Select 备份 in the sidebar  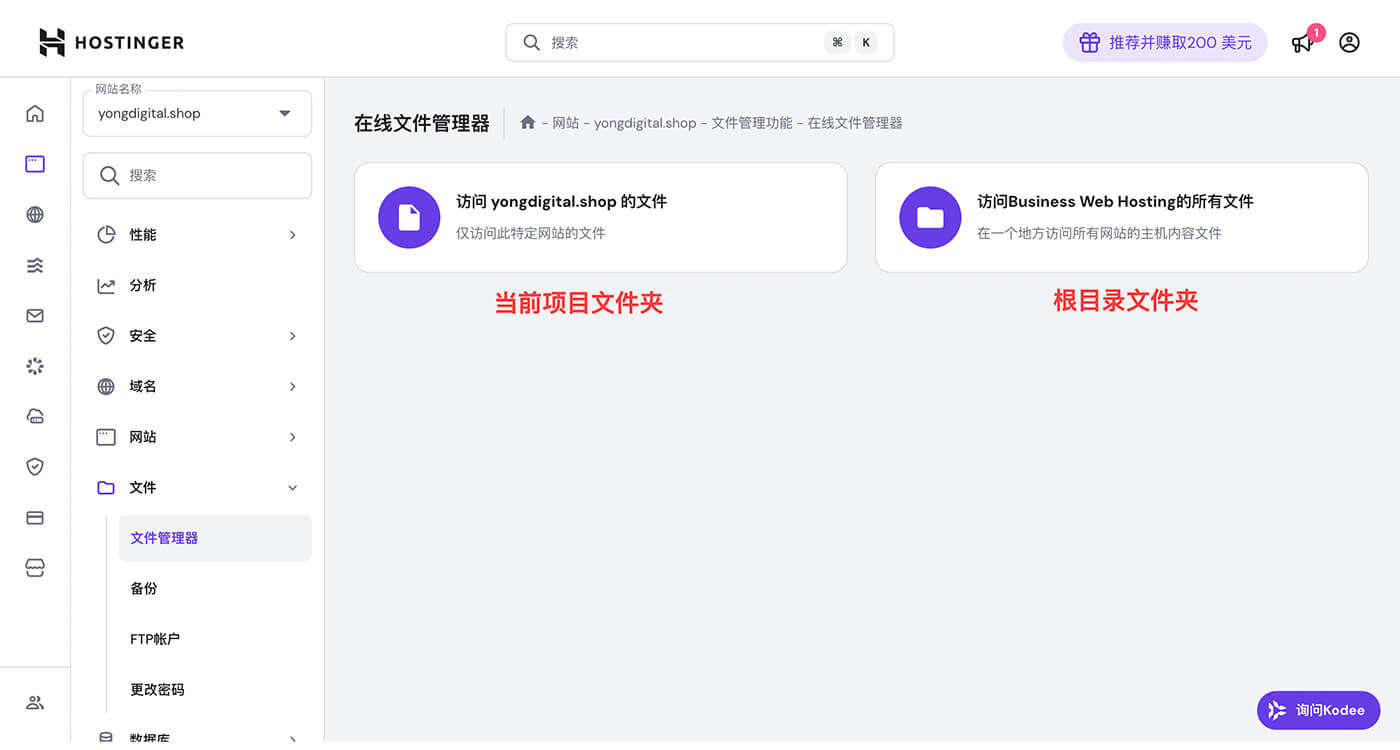(x=215, y=588)
